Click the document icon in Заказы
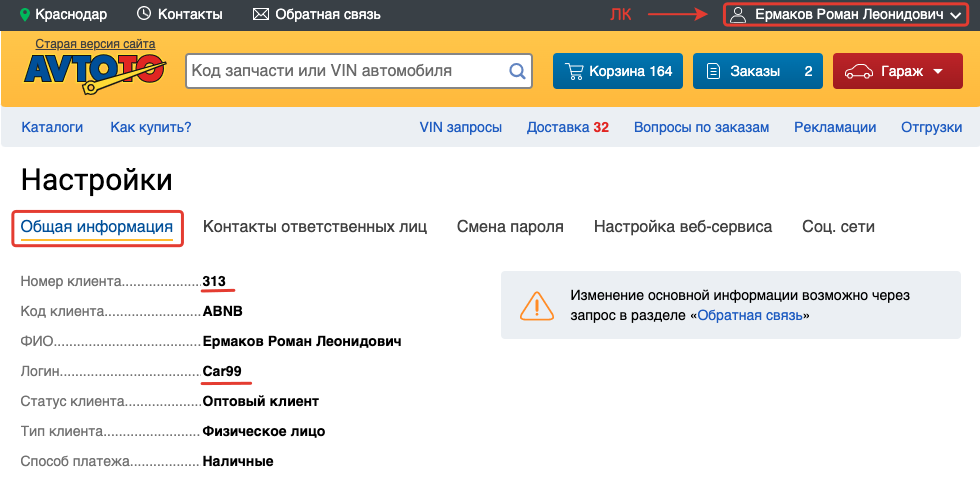The width and height of the screenshot is (980, 477). tap(712, 71)
